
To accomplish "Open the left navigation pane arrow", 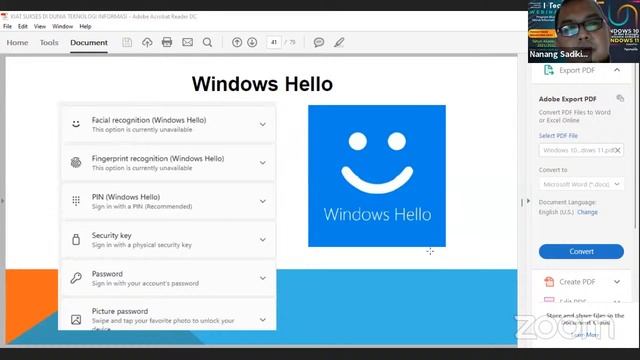I will [x=2, y=201].
